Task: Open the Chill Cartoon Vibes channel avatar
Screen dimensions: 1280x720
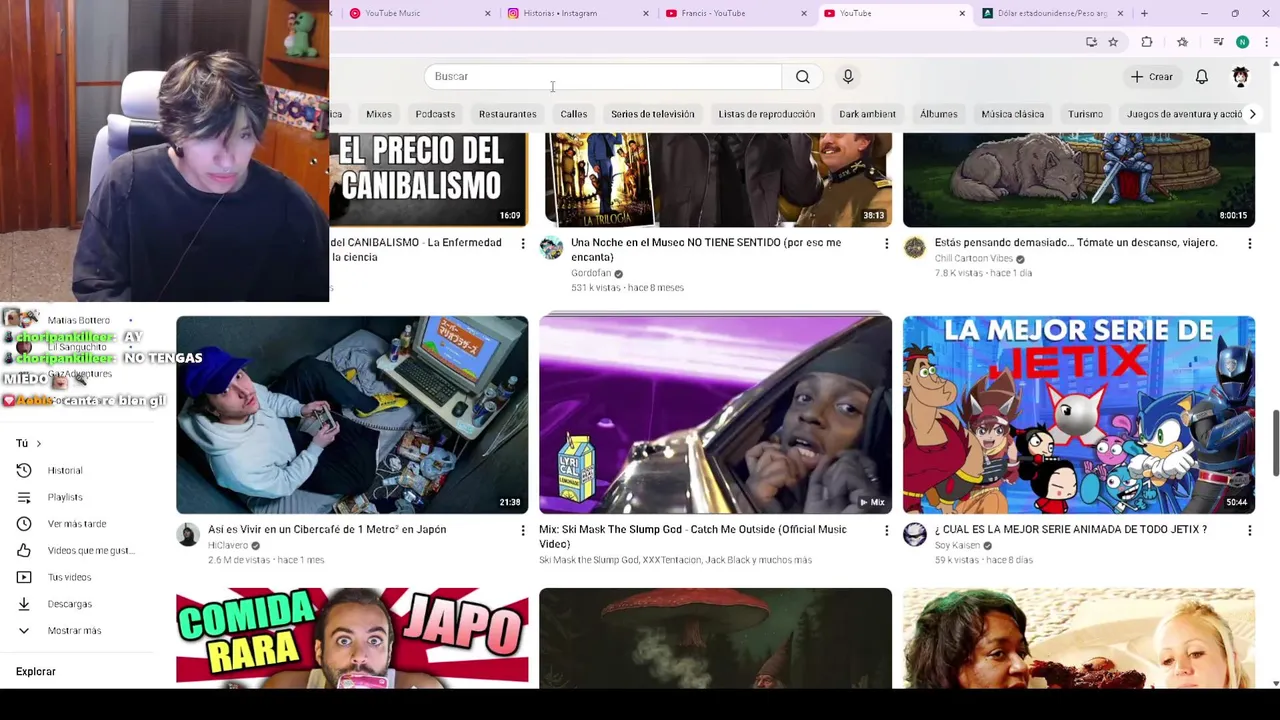Action: [x=915, y=248]
